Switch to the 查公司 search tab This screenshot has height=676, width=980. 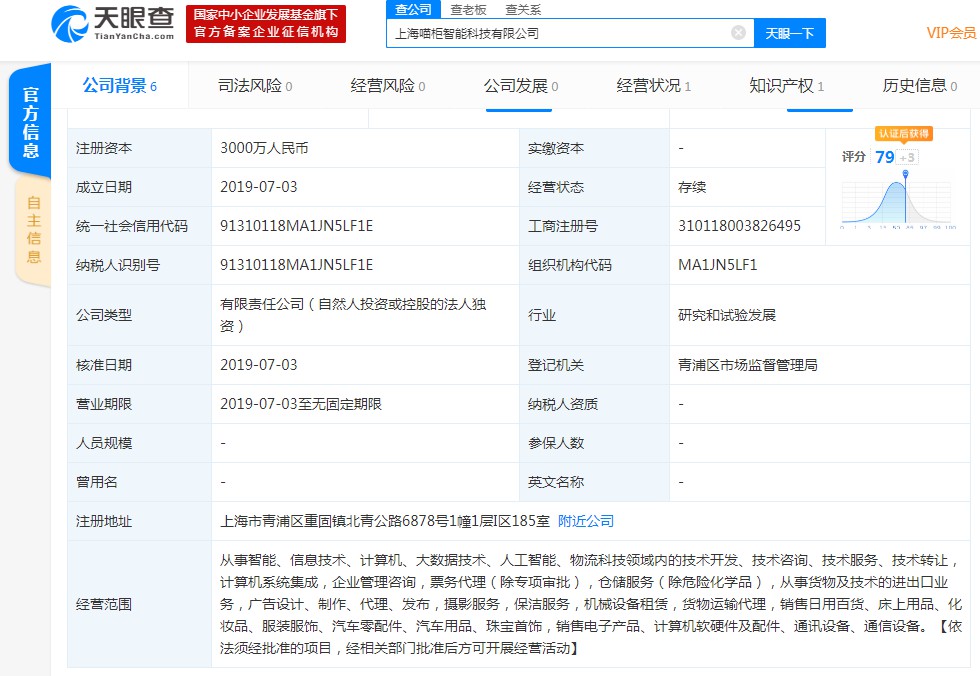coord(413,9)
